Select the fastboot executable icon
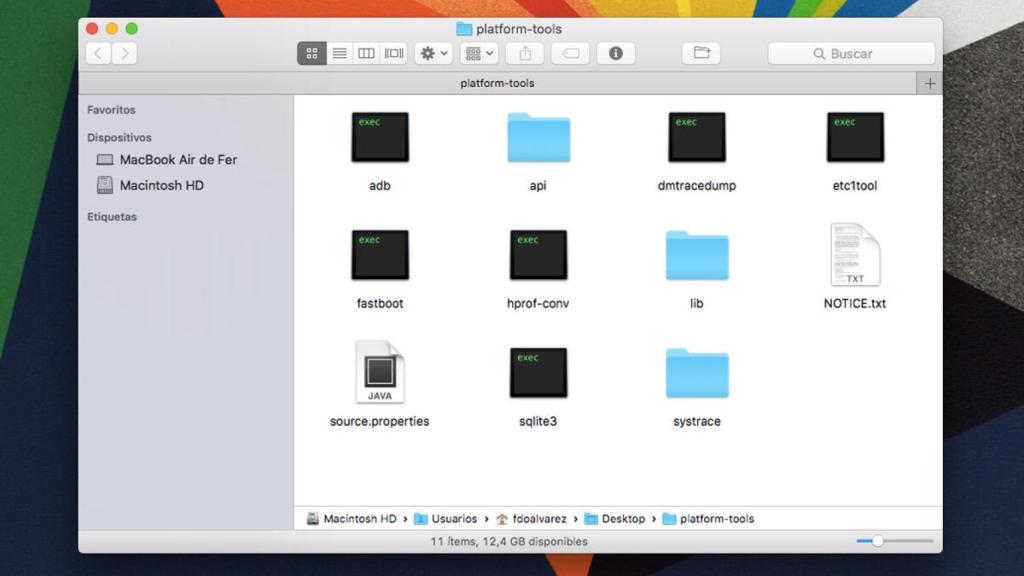Viewport: 1024px width, 576px height. (379, 255)
